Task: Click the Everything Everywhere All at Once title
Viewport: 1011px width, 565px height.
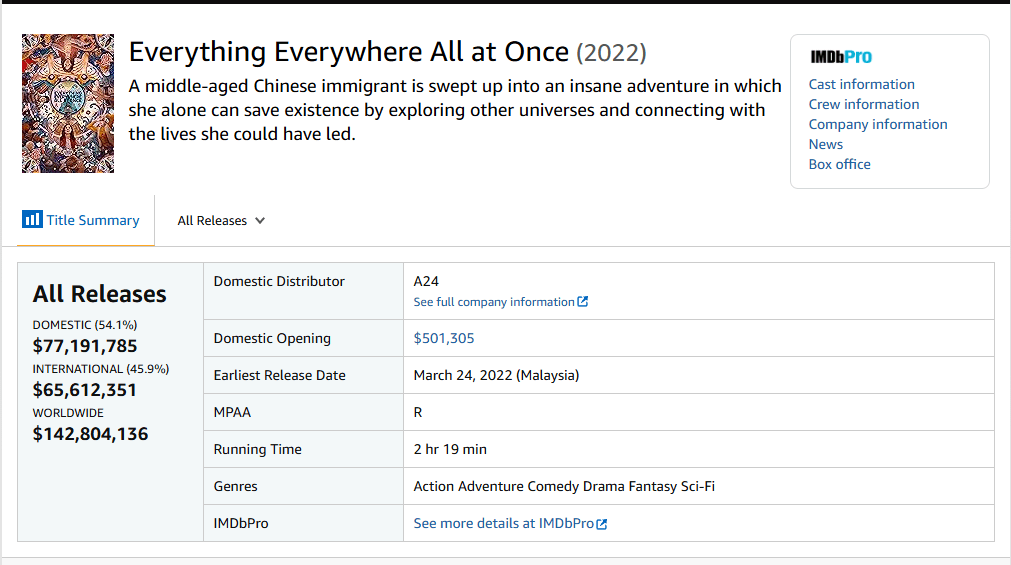Action: (349, 52)
